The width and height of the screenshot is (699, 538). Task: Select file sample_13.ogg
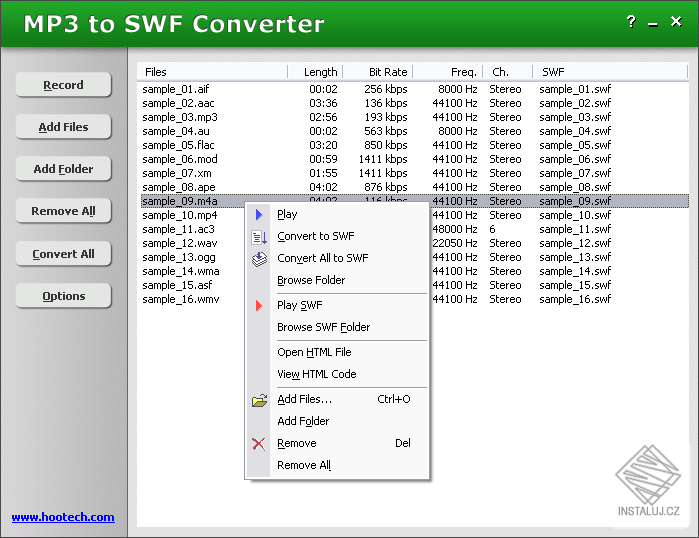[179, 257]
